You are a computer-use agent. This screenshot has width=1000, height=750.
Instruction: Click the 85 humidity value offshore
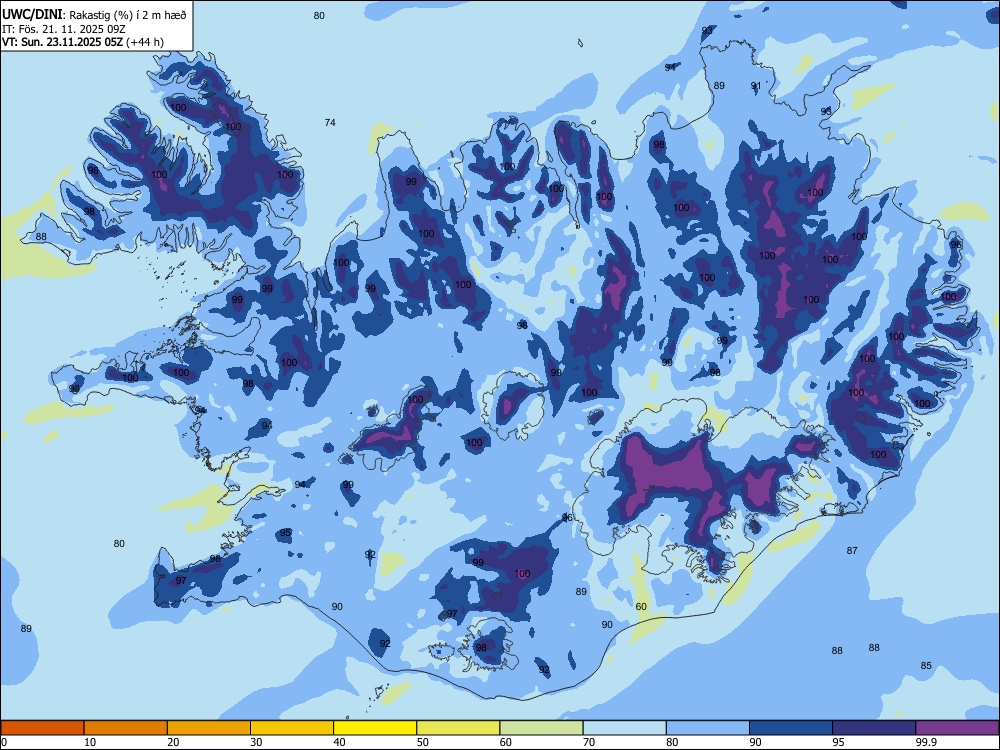(926, 666)
